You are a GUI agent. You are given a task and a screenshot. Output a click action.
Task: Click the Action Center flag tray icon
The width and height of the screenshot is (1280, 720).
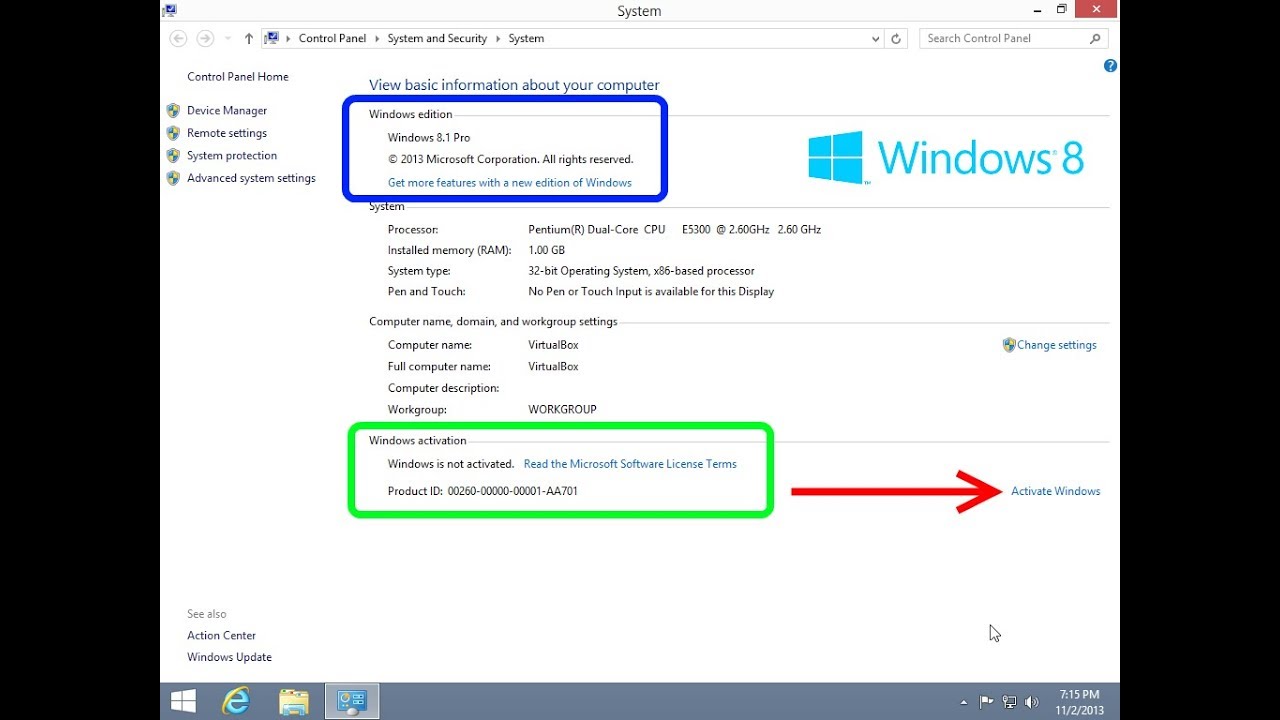[986, 702]
